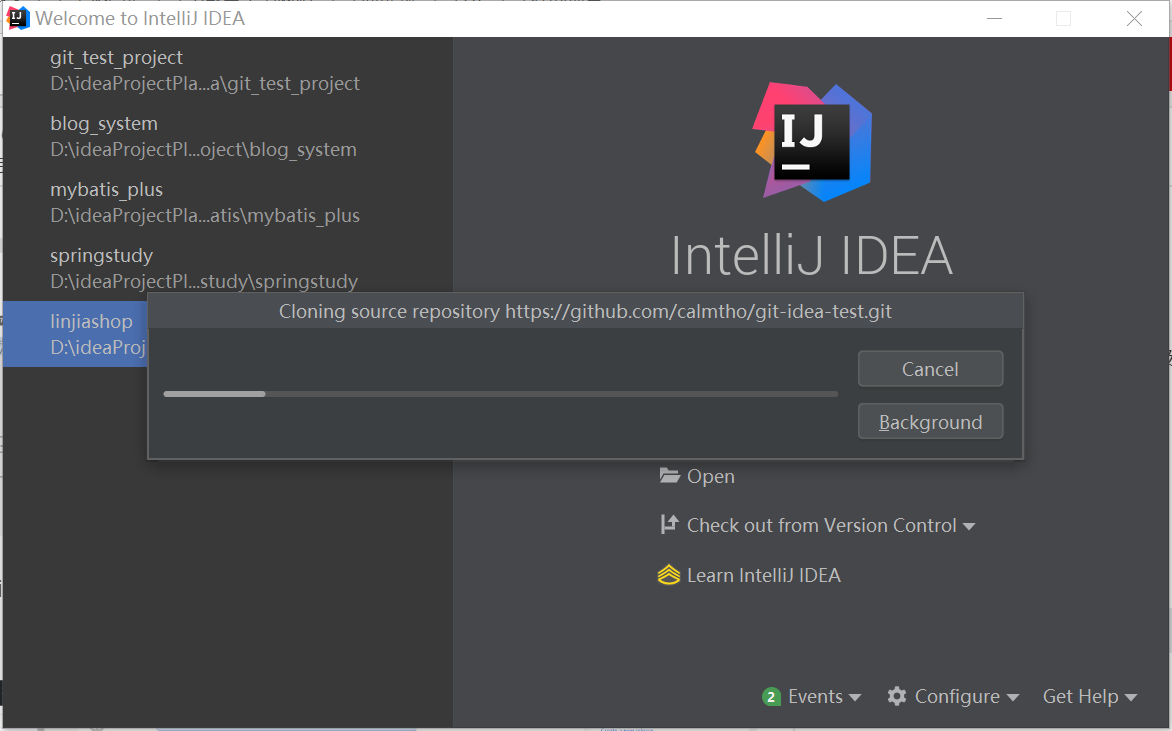Click path D:\ideaProjectPla...a\git_test_project
Viewport: 1172px width, 731px height.
[205, 84]
